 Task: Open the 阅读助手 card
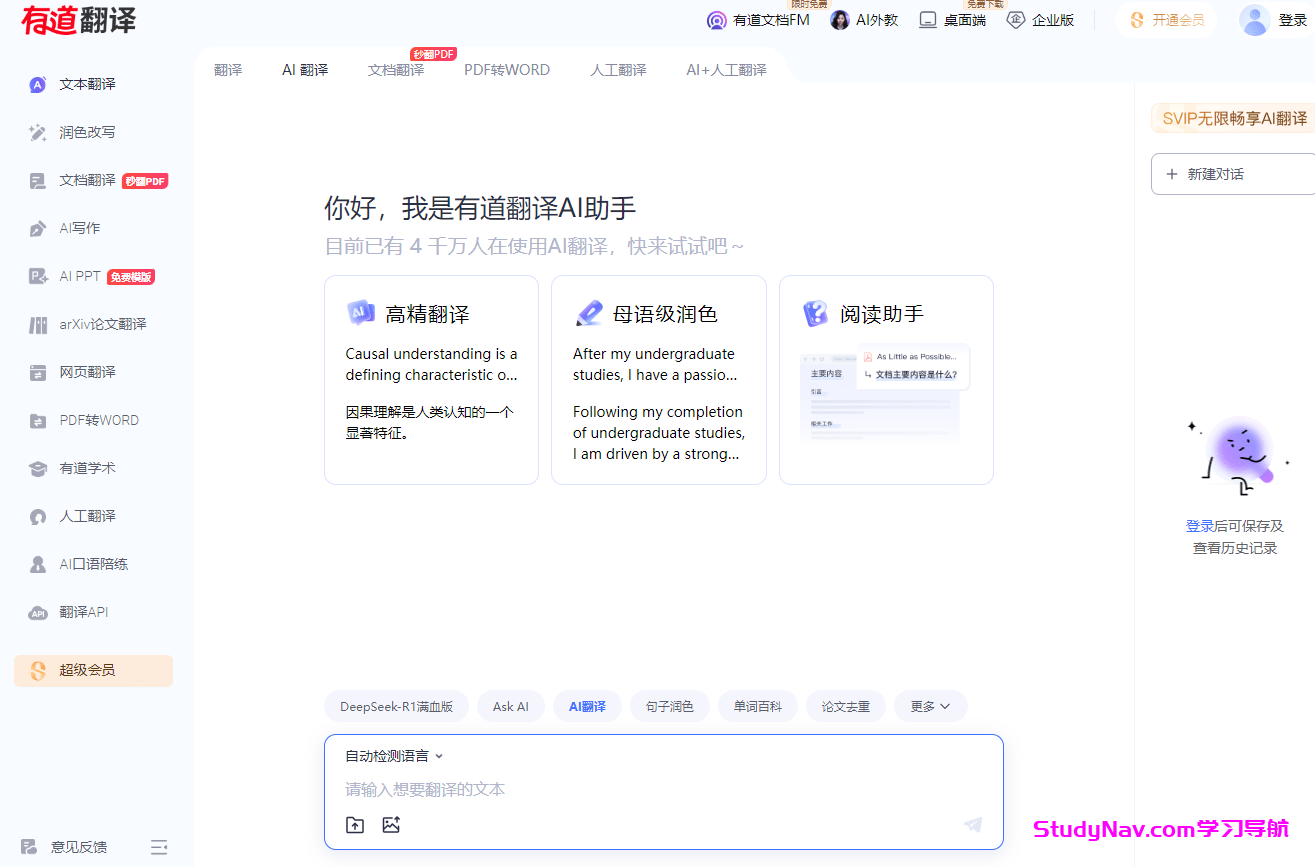[x=886, y=380]
